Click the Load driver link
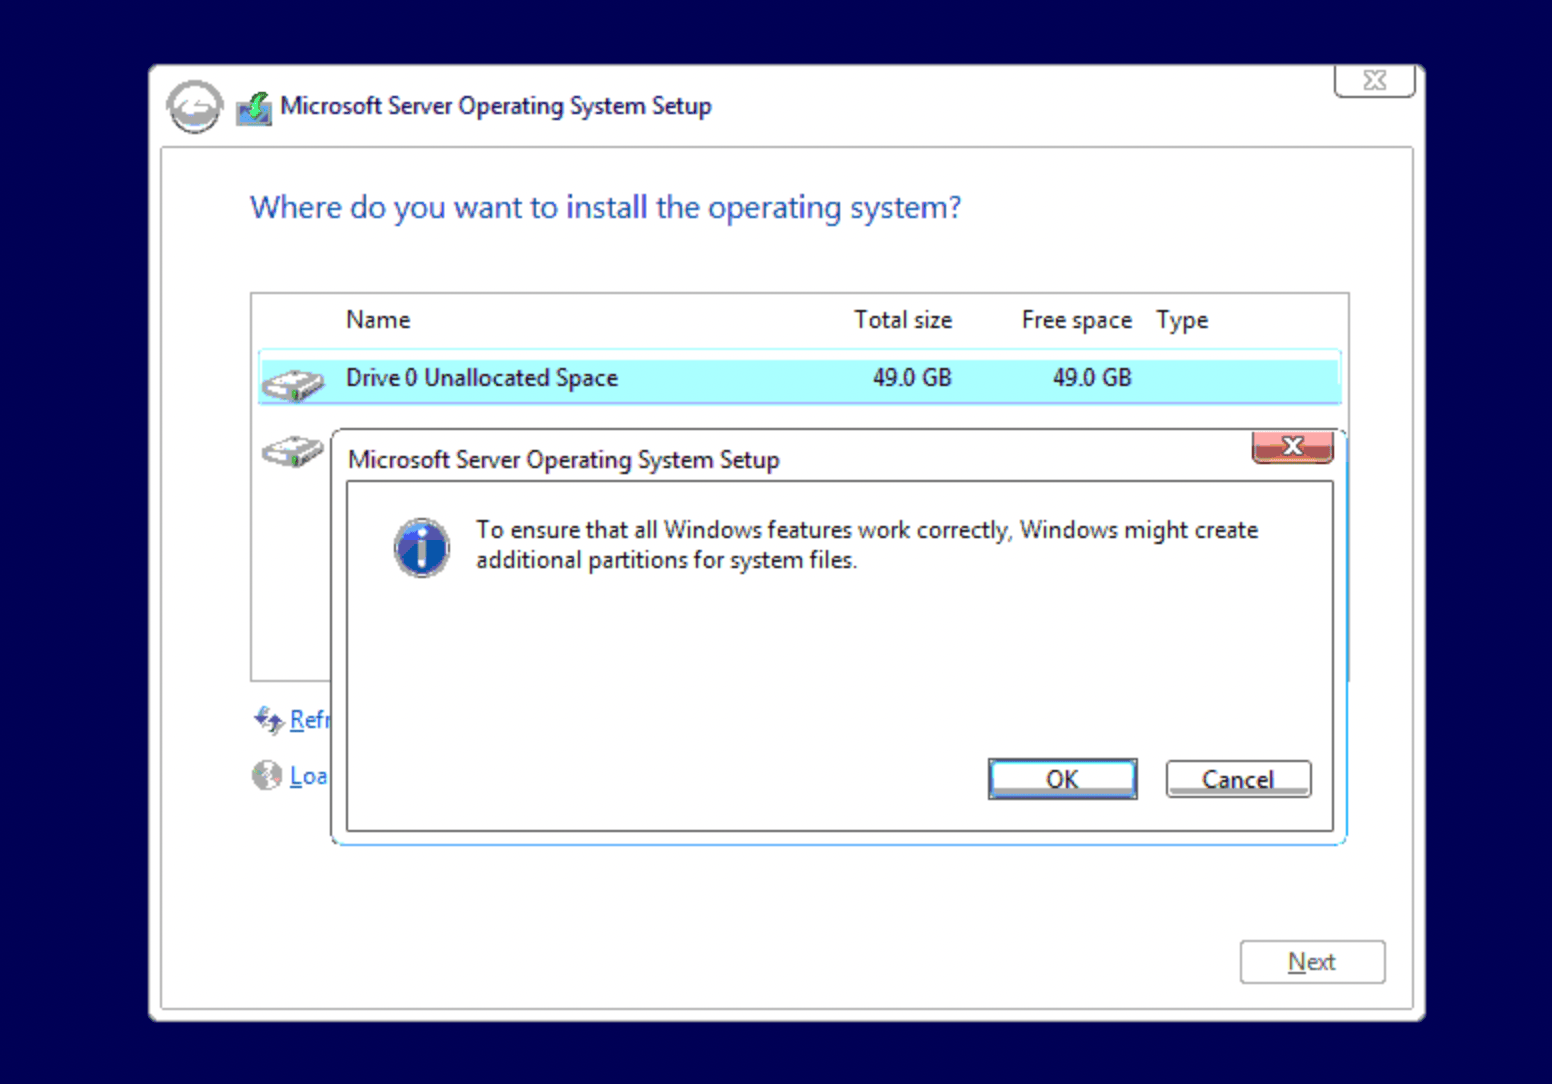Screen dimensions: 1552x1084 click(308, 776)
